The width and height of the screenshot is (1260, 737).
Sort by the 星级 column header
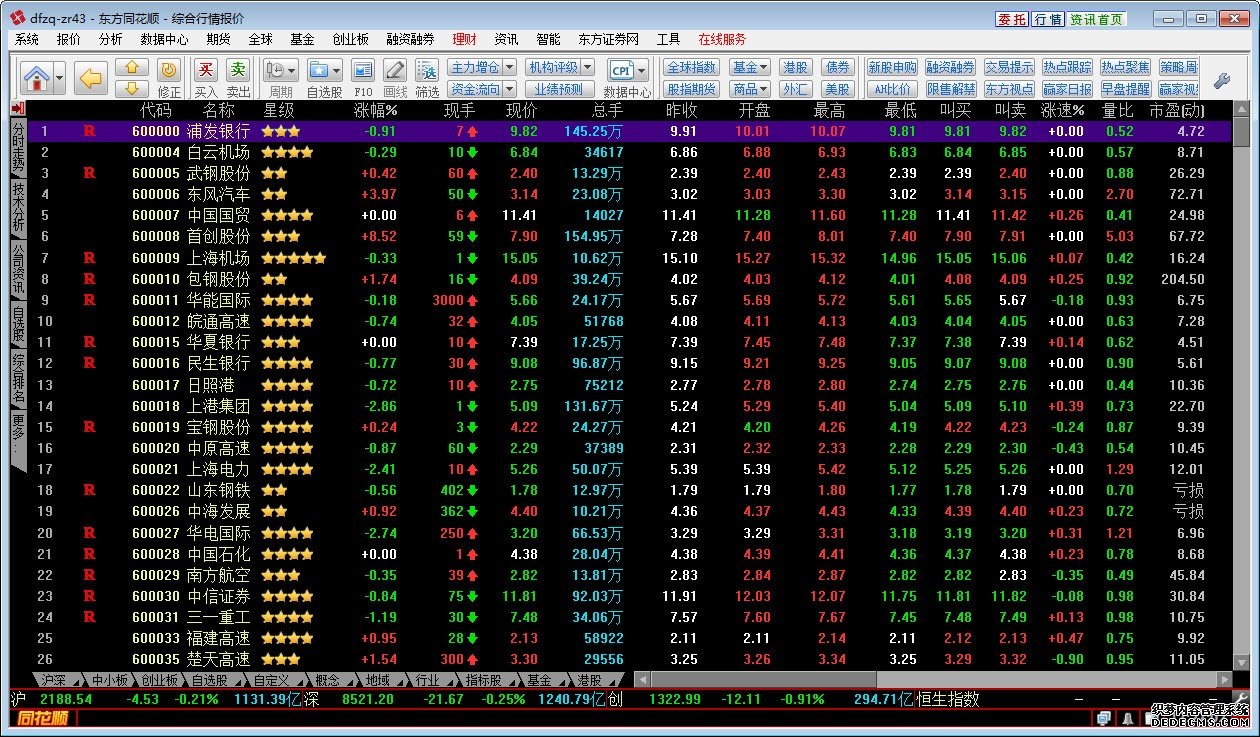[278, 110]
